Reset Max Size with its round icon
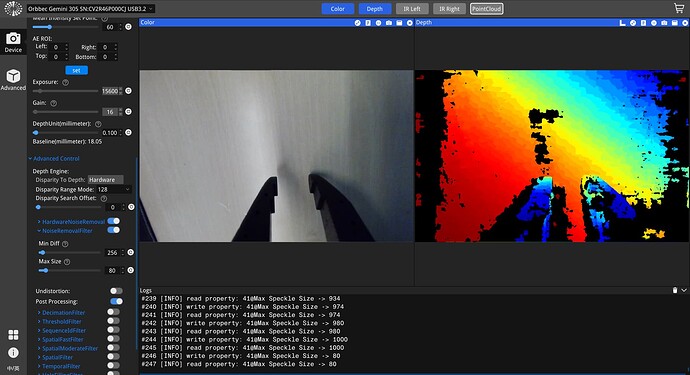690x375 pixels. coord(131,270)
